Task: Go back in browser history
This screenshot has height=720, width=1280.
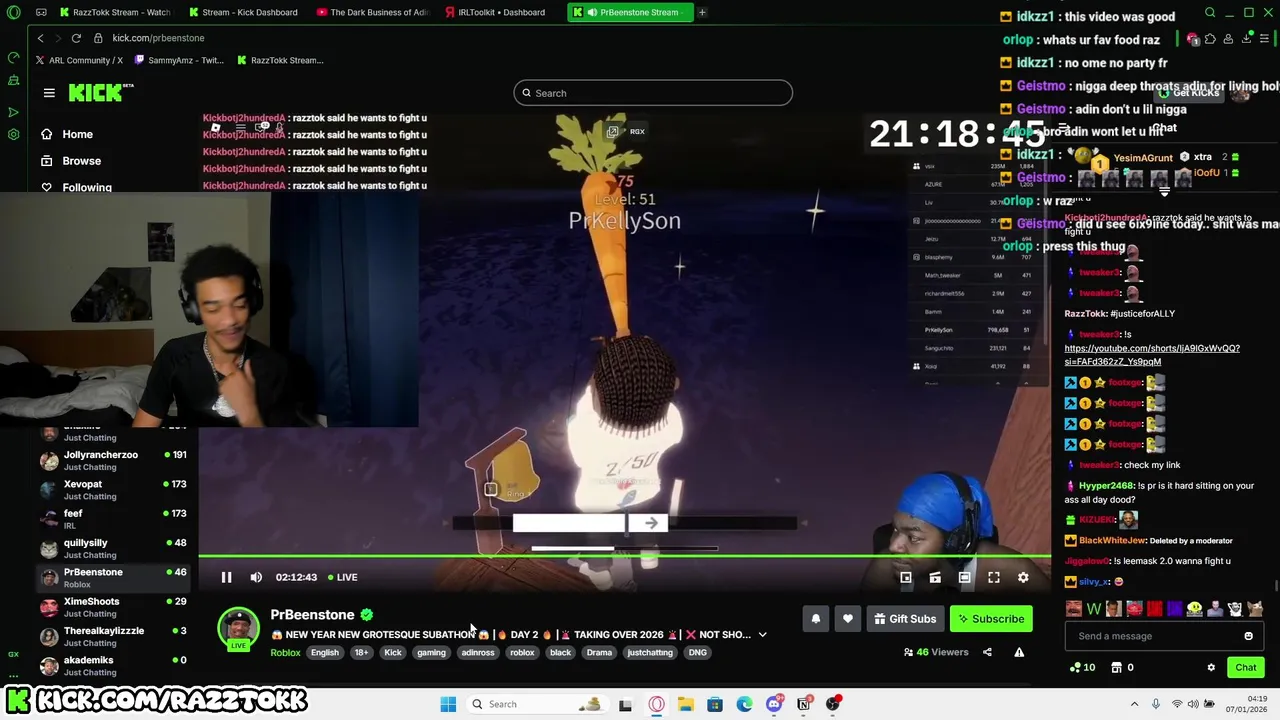Action: pos(40,38)
